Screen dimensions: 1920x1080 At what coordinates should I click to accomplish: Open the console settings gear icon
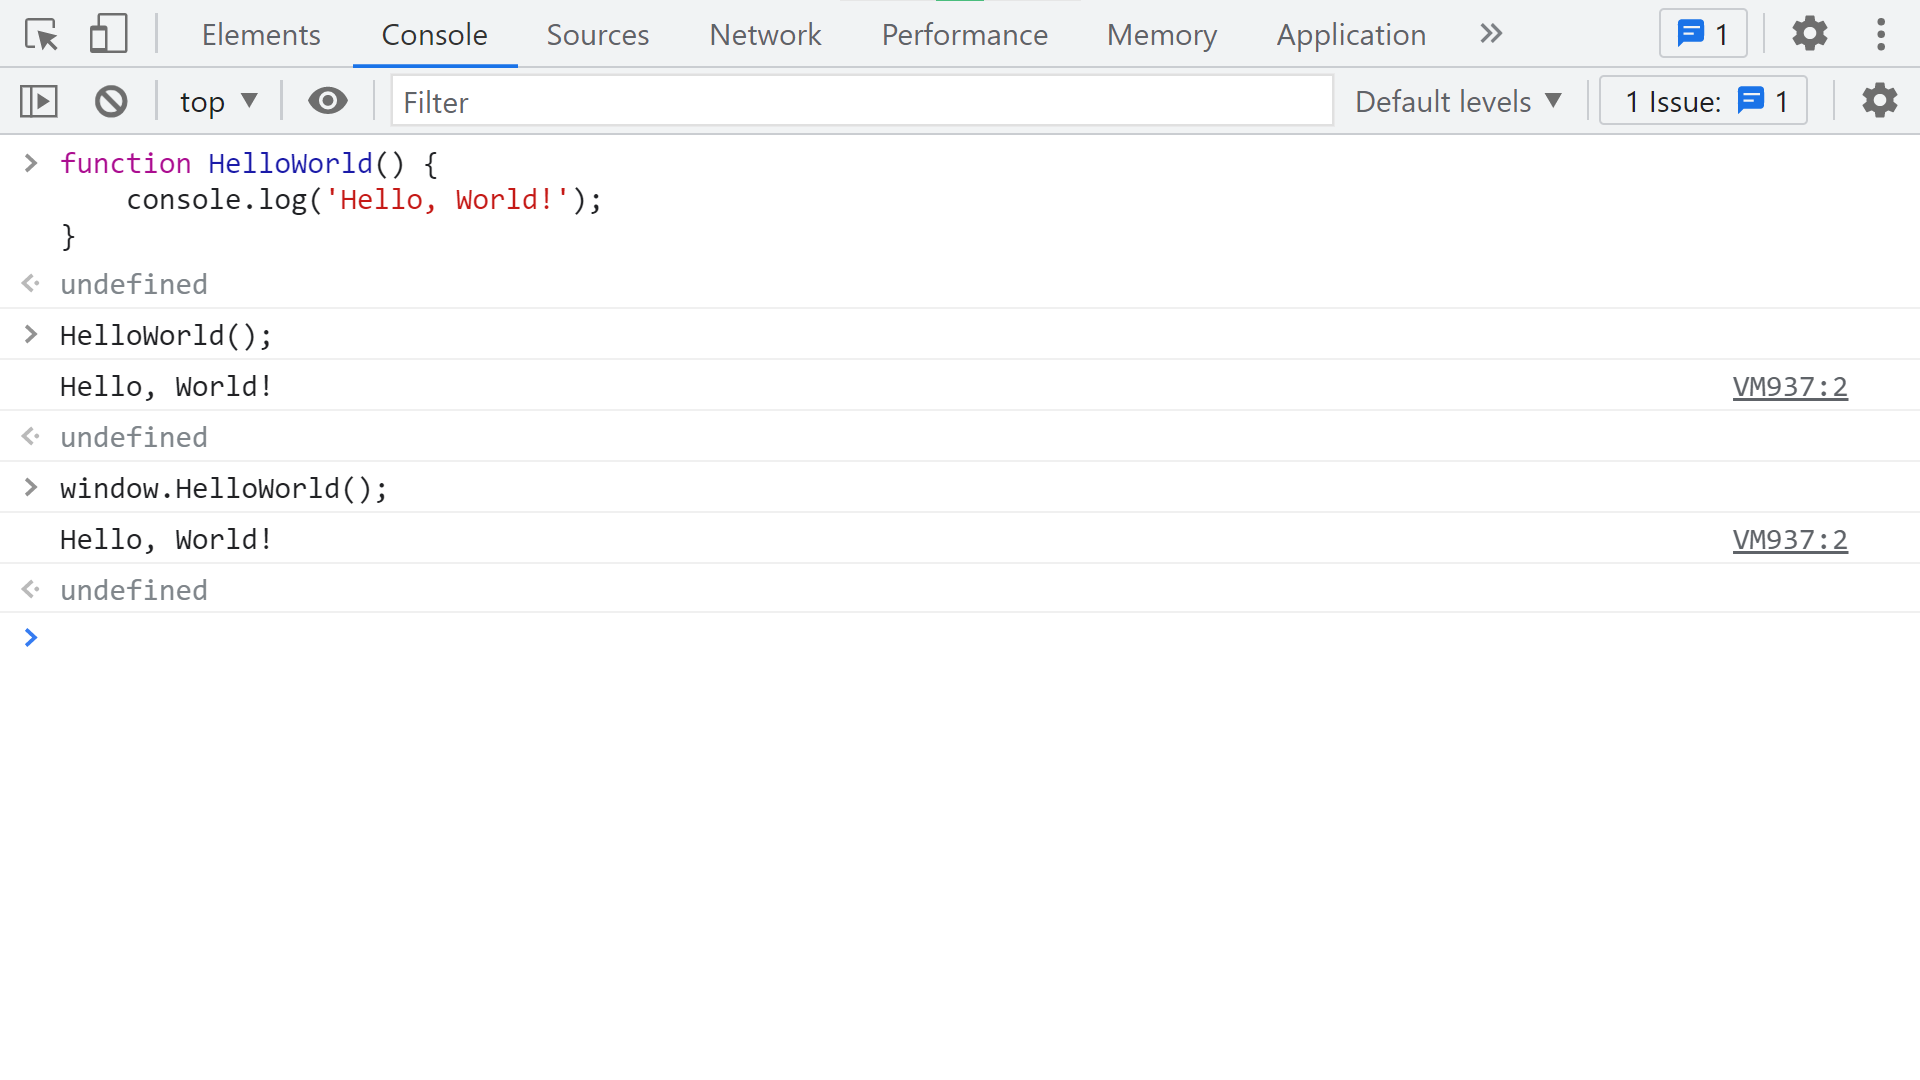tap(1879, 101)
